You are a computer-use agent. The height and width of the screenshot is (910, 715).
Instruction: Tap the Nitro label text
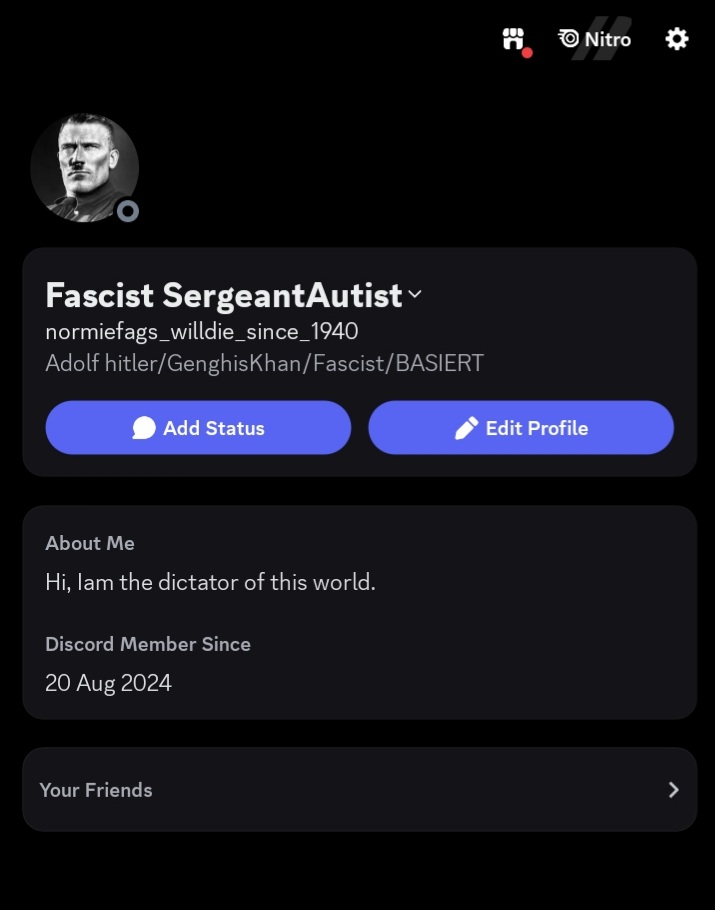[608, 39]
